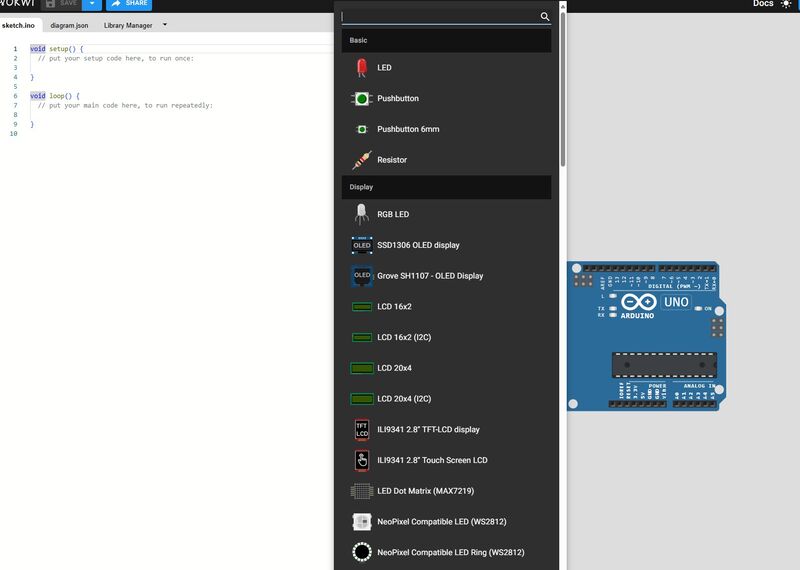Click the search magnifier icon
Viewport: 800px width, 570px height.
pos(545,17)
